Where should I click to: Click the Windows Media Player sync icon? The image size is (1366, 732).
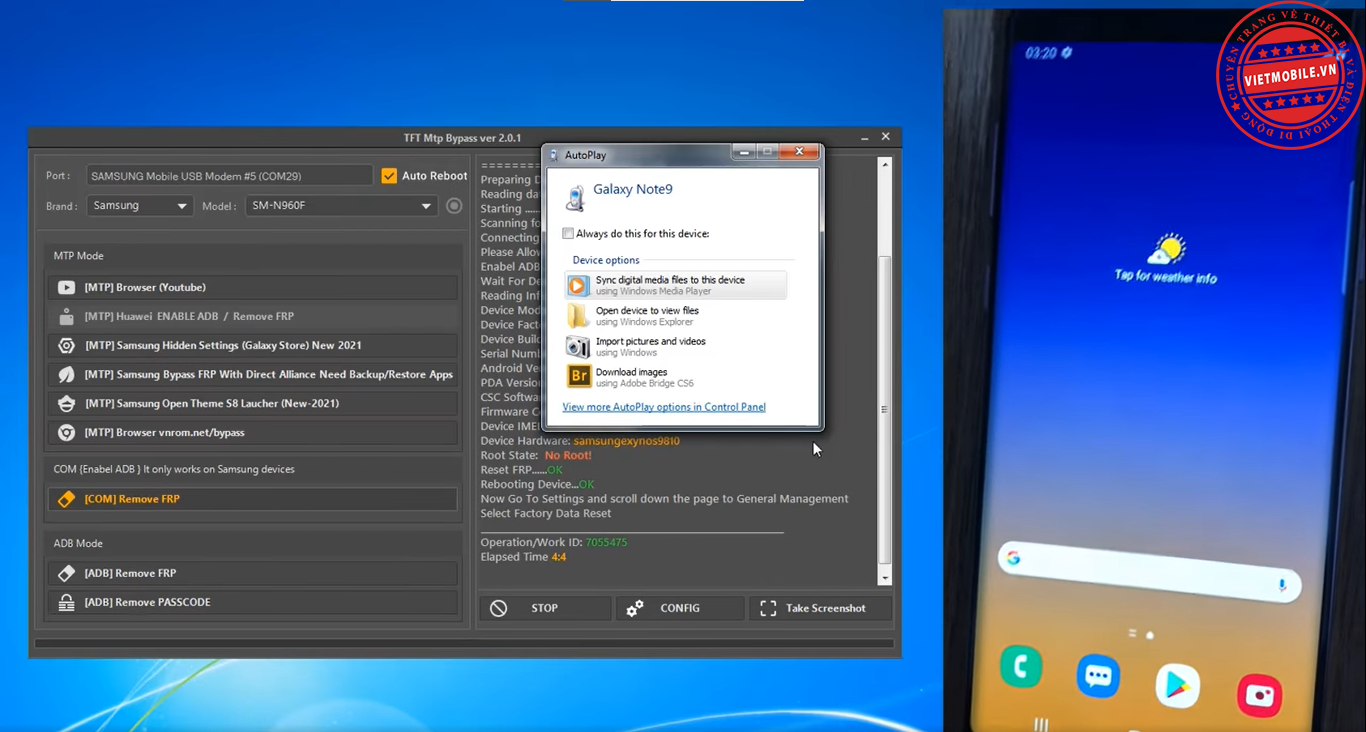pos(578,286)
